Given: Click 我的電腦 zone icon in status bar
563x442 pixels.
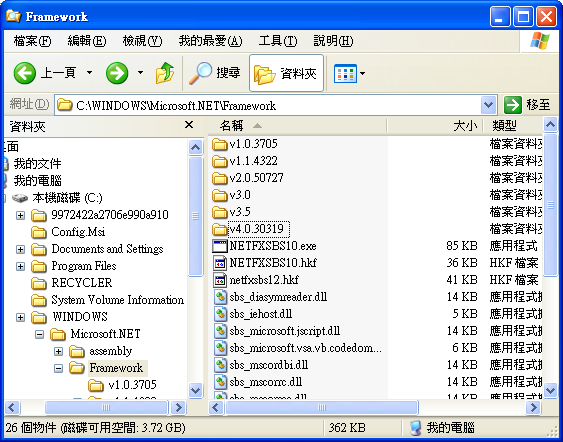Looking at the screenshot, I should (415, 428).
